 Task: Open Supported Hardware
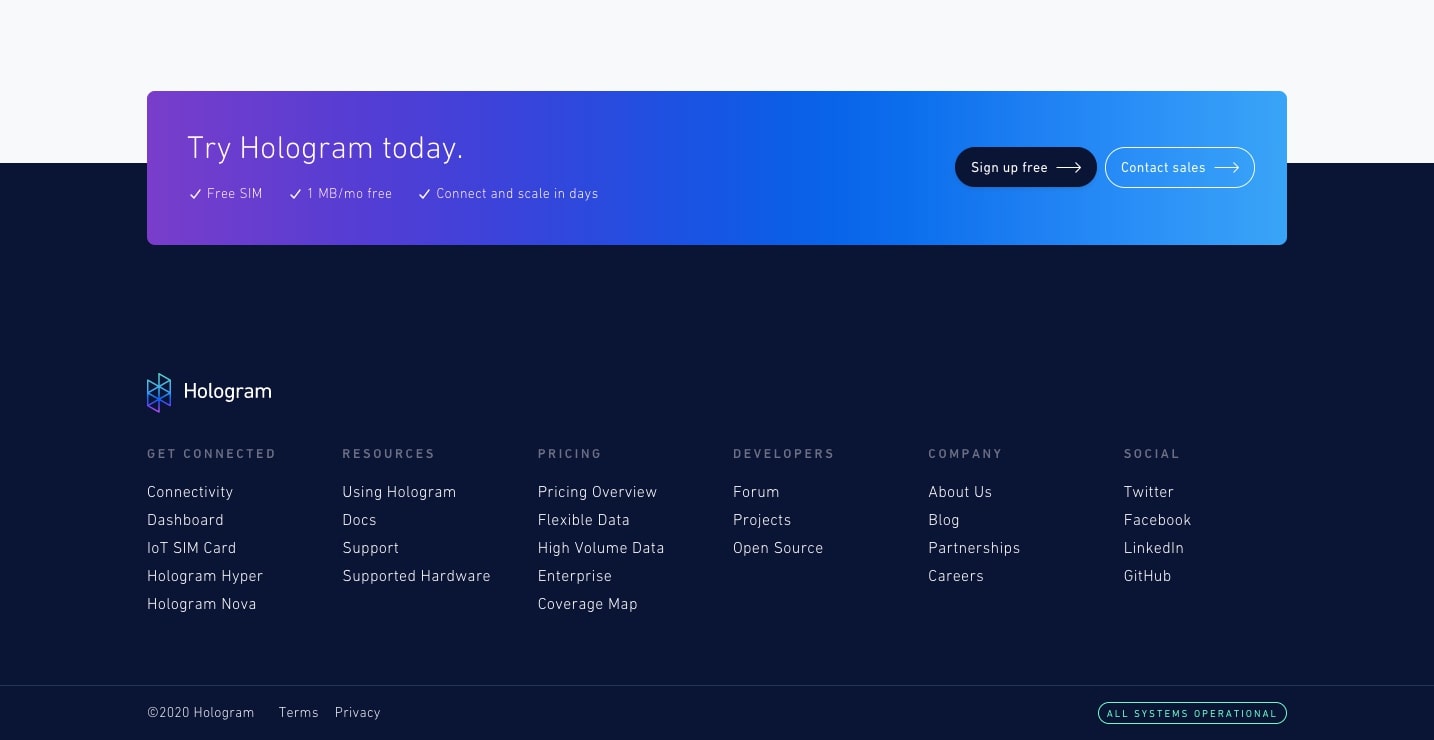pos(416,575)
